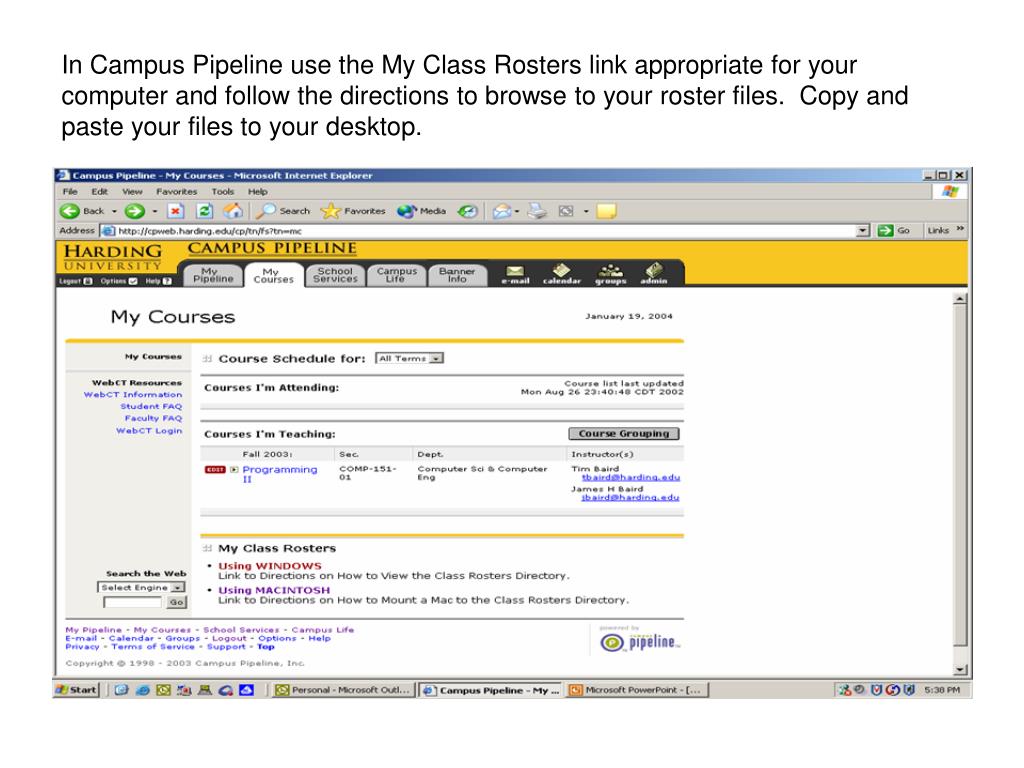The image size is (1024, 768).
Task: Click Logout in the Harding header
Action: point(75,281)
